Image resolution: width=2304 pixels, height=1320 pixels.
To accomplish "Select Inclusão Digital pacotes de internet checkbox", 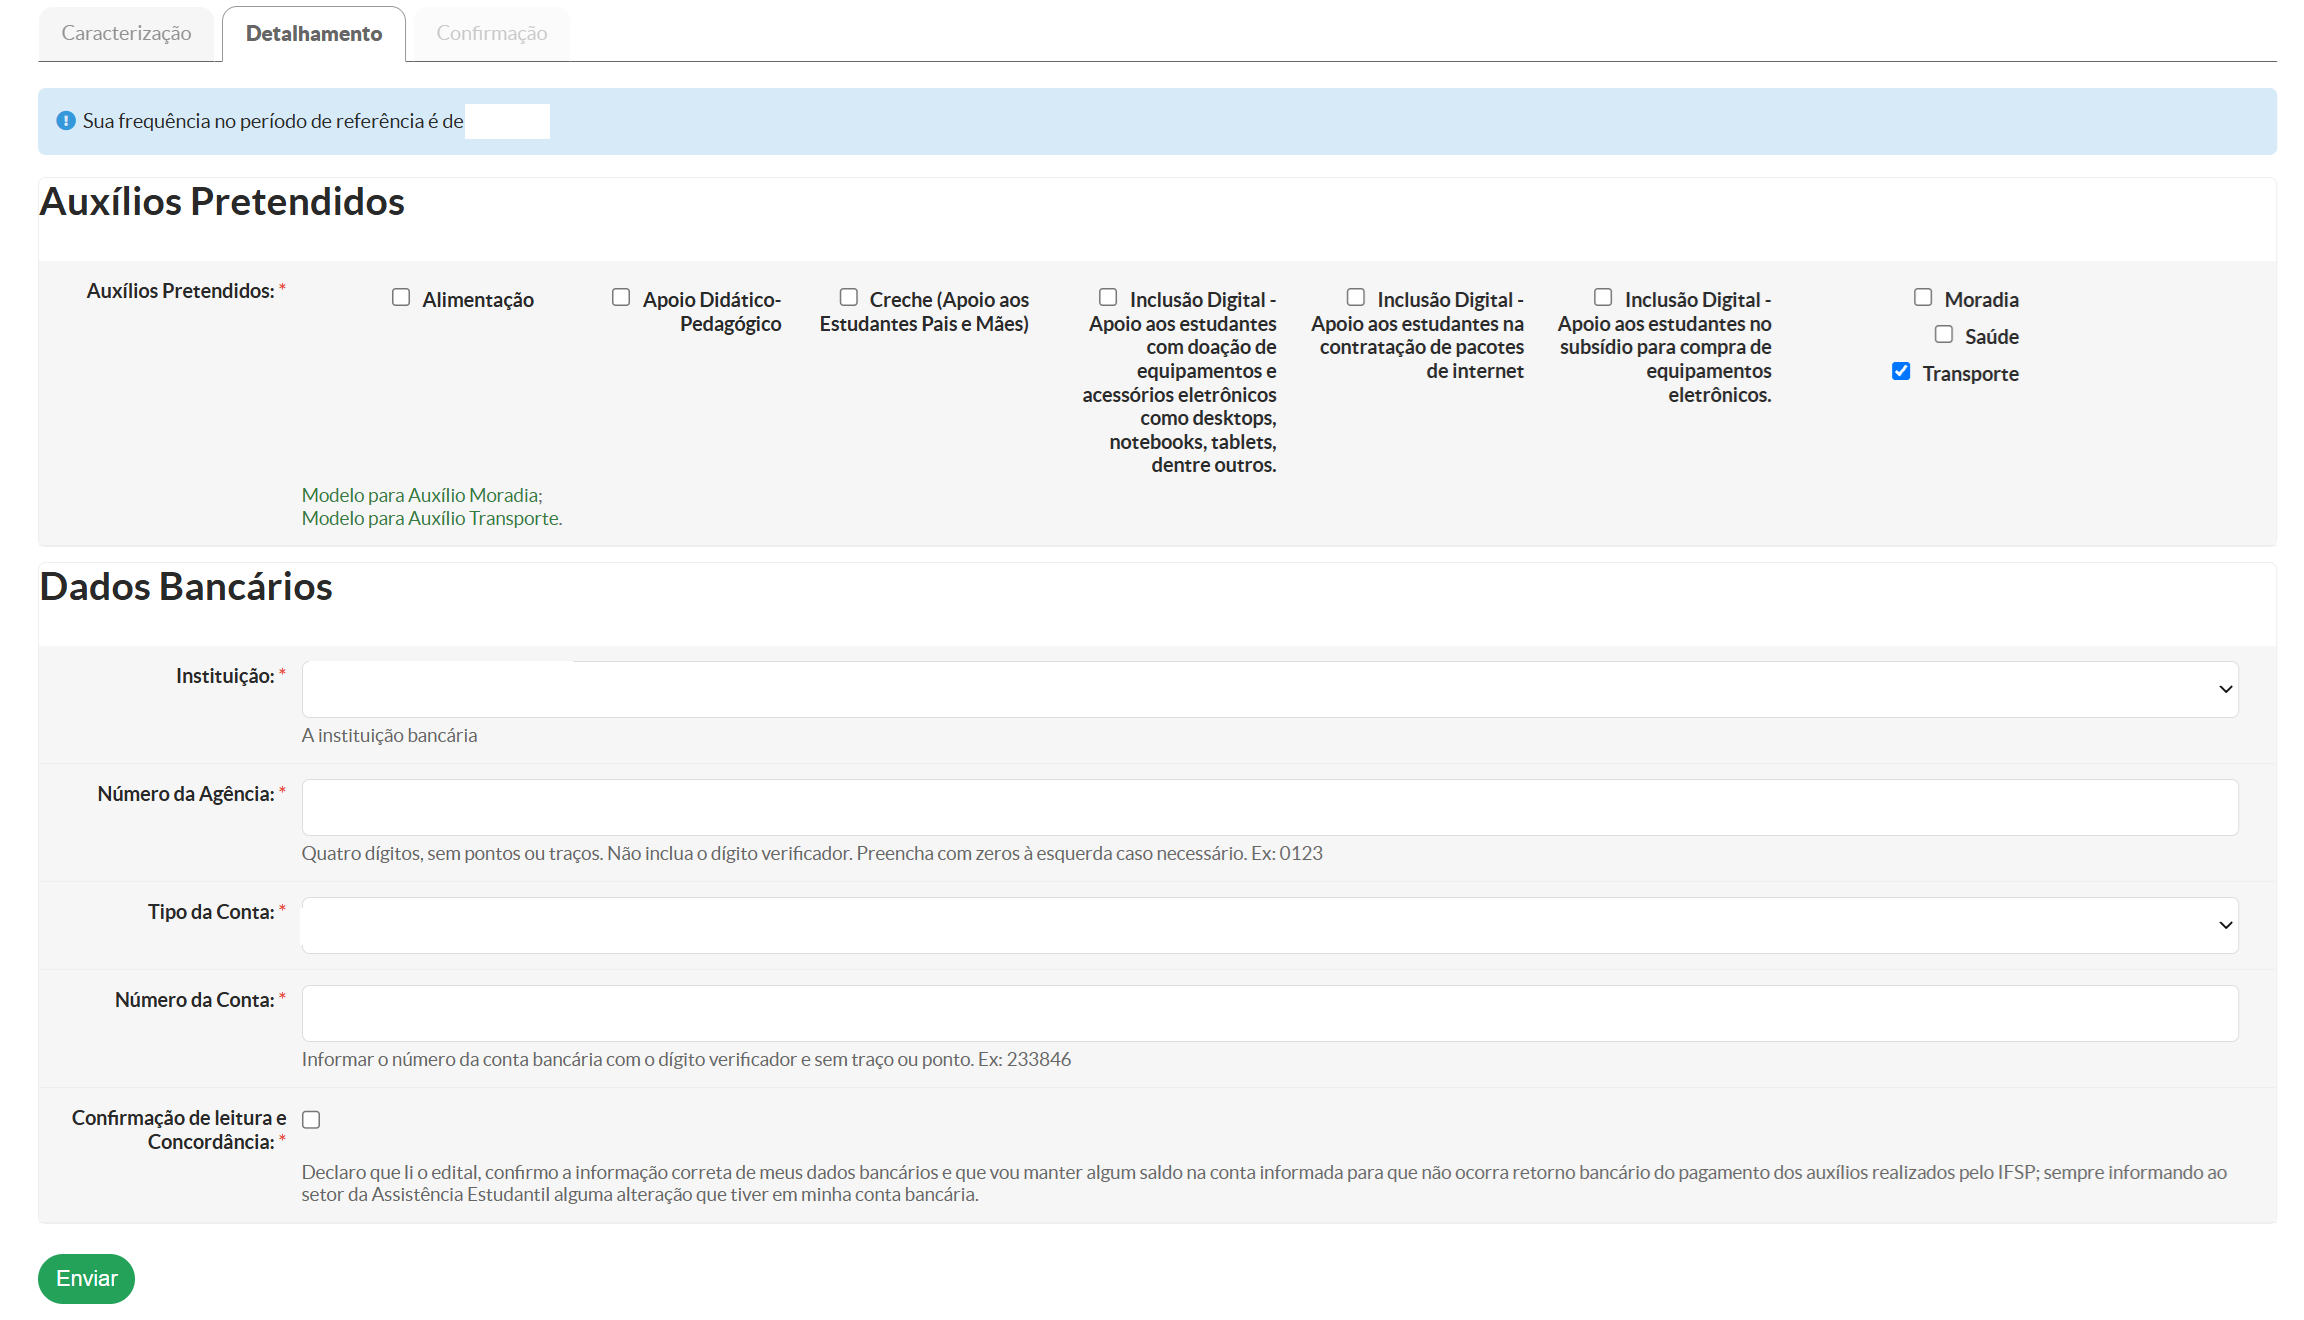I will tap(1356, 297).
